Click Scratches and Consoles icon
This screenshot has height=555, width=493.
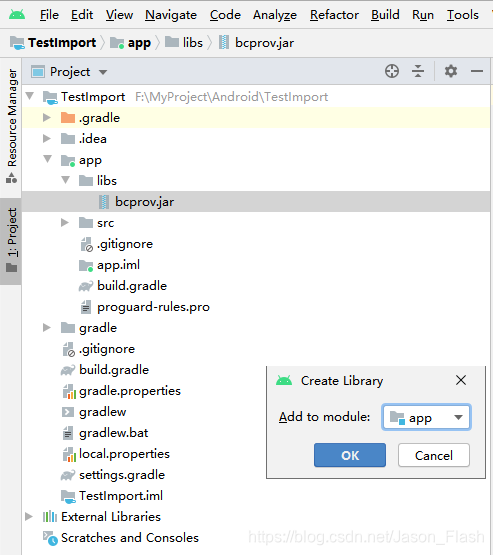coord(50,538)
